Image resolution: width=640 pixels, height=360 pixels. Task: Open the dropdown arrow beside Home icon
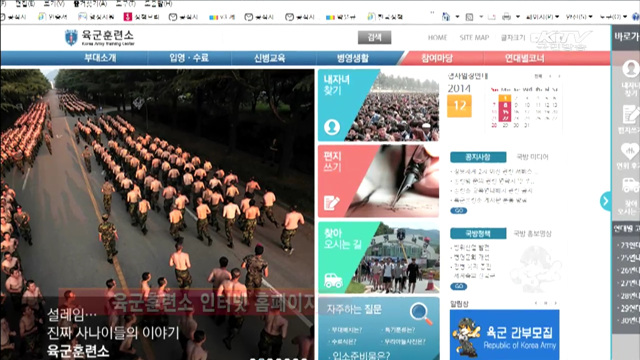pos(457,17)
